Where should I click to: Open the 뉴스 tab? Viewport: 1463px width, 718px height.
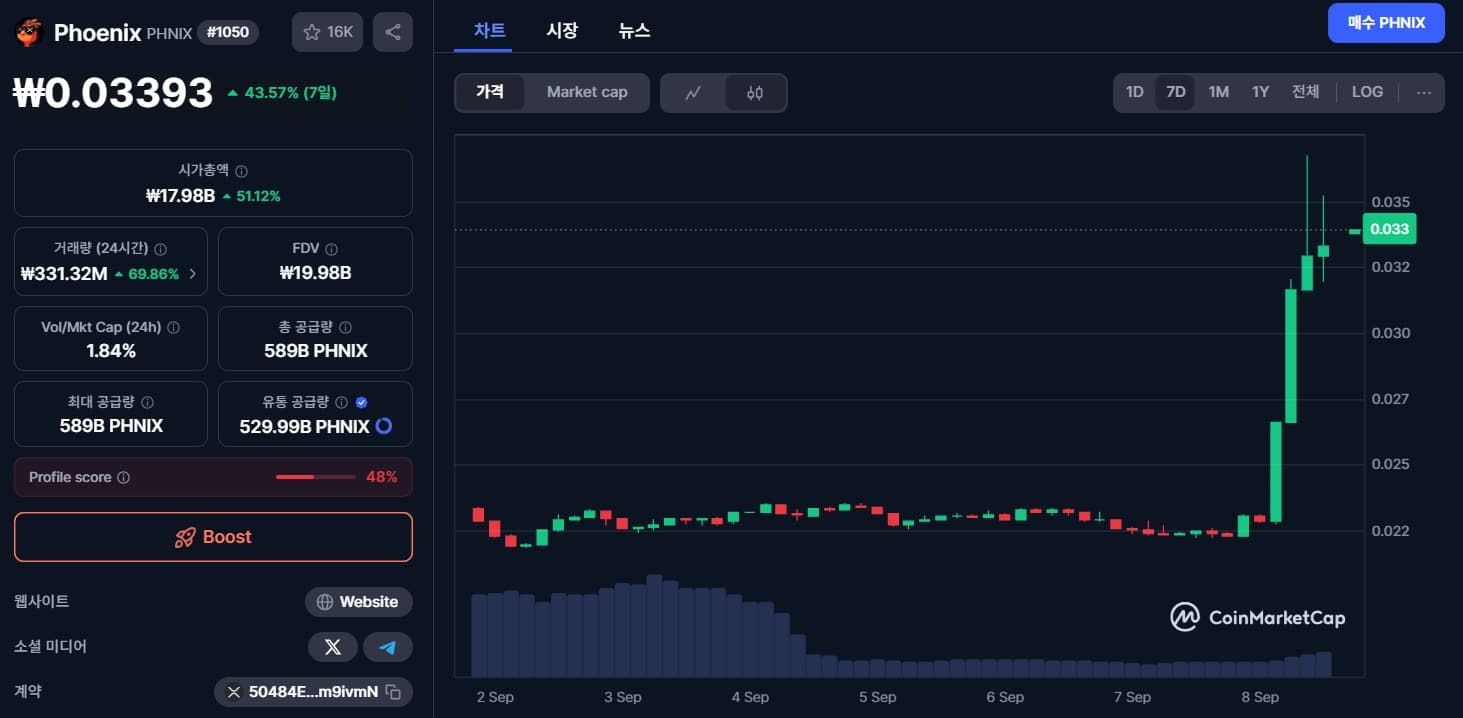click(634, 30)
